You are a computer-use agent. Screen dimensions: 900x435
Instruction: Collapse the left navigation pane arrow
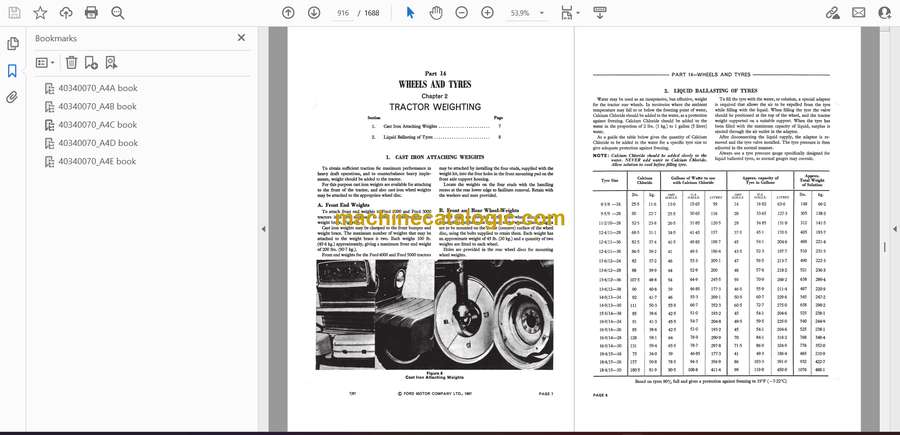click(263, 229)
